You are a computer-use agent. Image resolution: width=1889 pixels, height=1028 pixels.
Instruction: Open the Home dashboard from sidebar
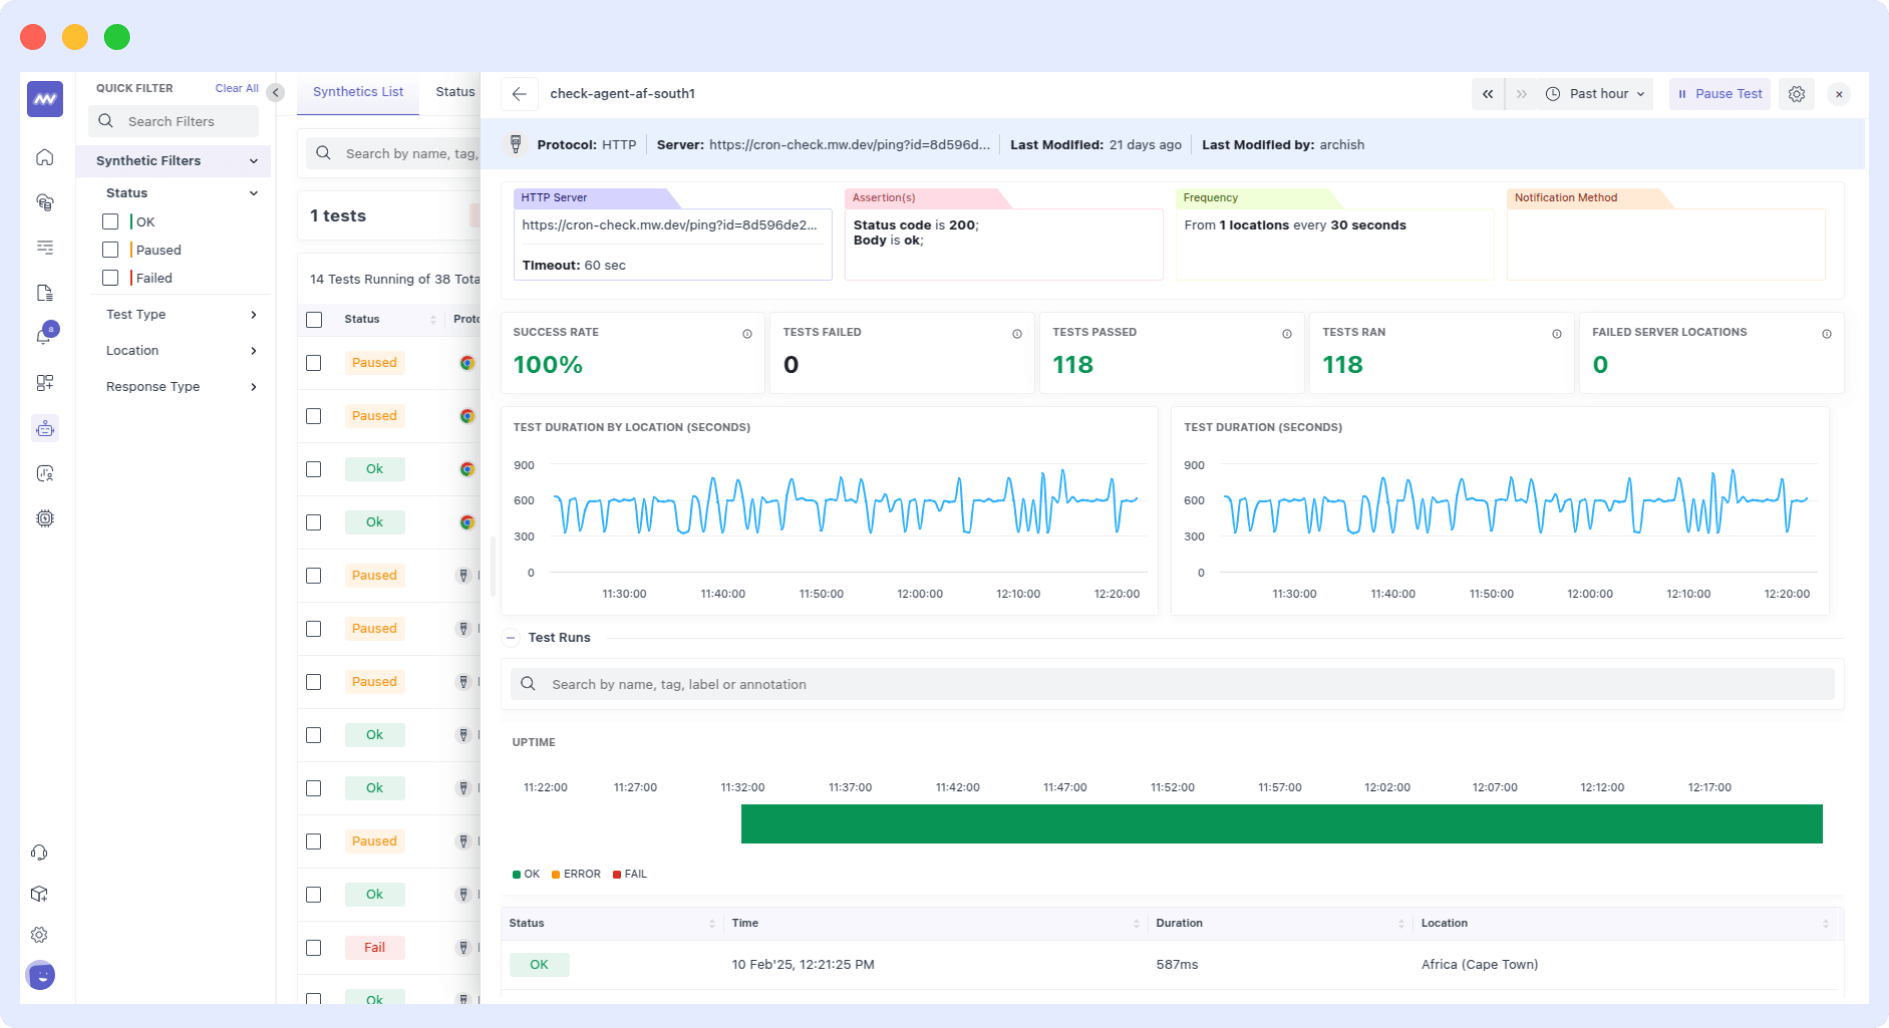(45, 157)
